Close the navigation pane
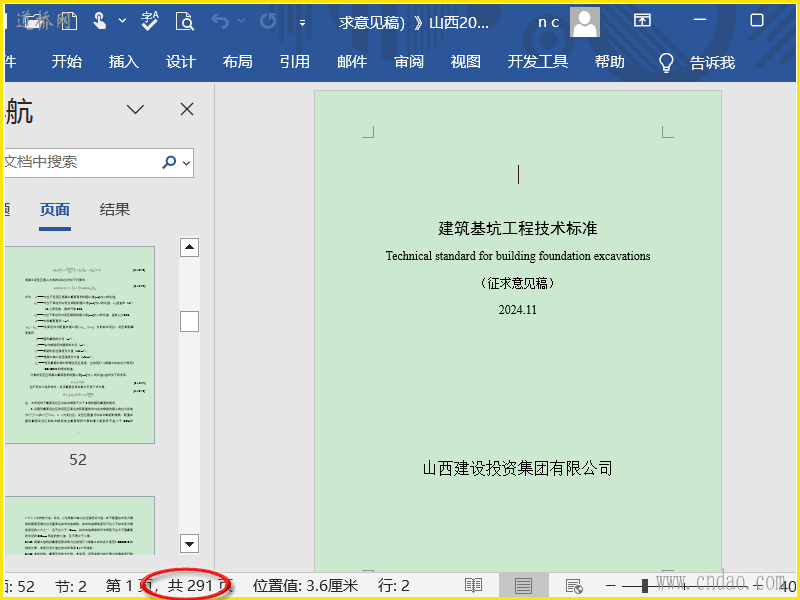Image resolution: width=800 pixels, height=600 pixels. point(187,109)
